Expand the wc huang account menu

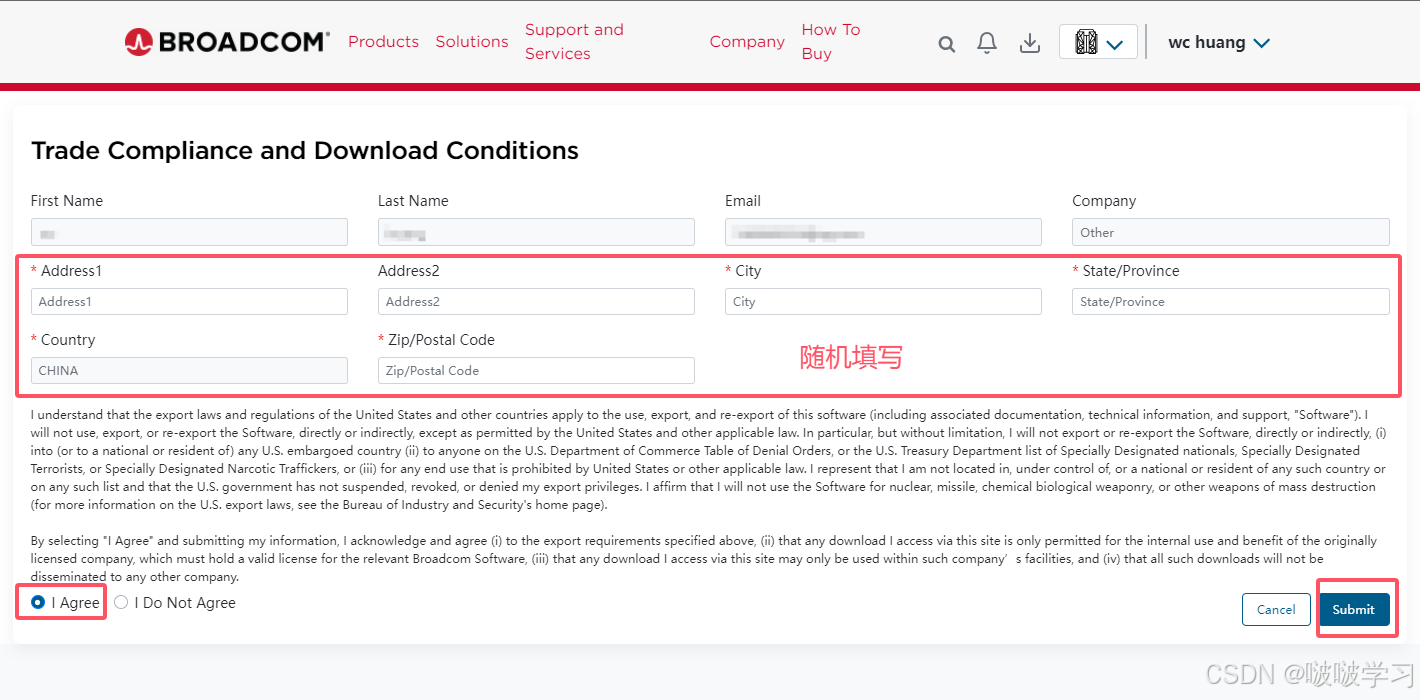(x=1219, y=42)
